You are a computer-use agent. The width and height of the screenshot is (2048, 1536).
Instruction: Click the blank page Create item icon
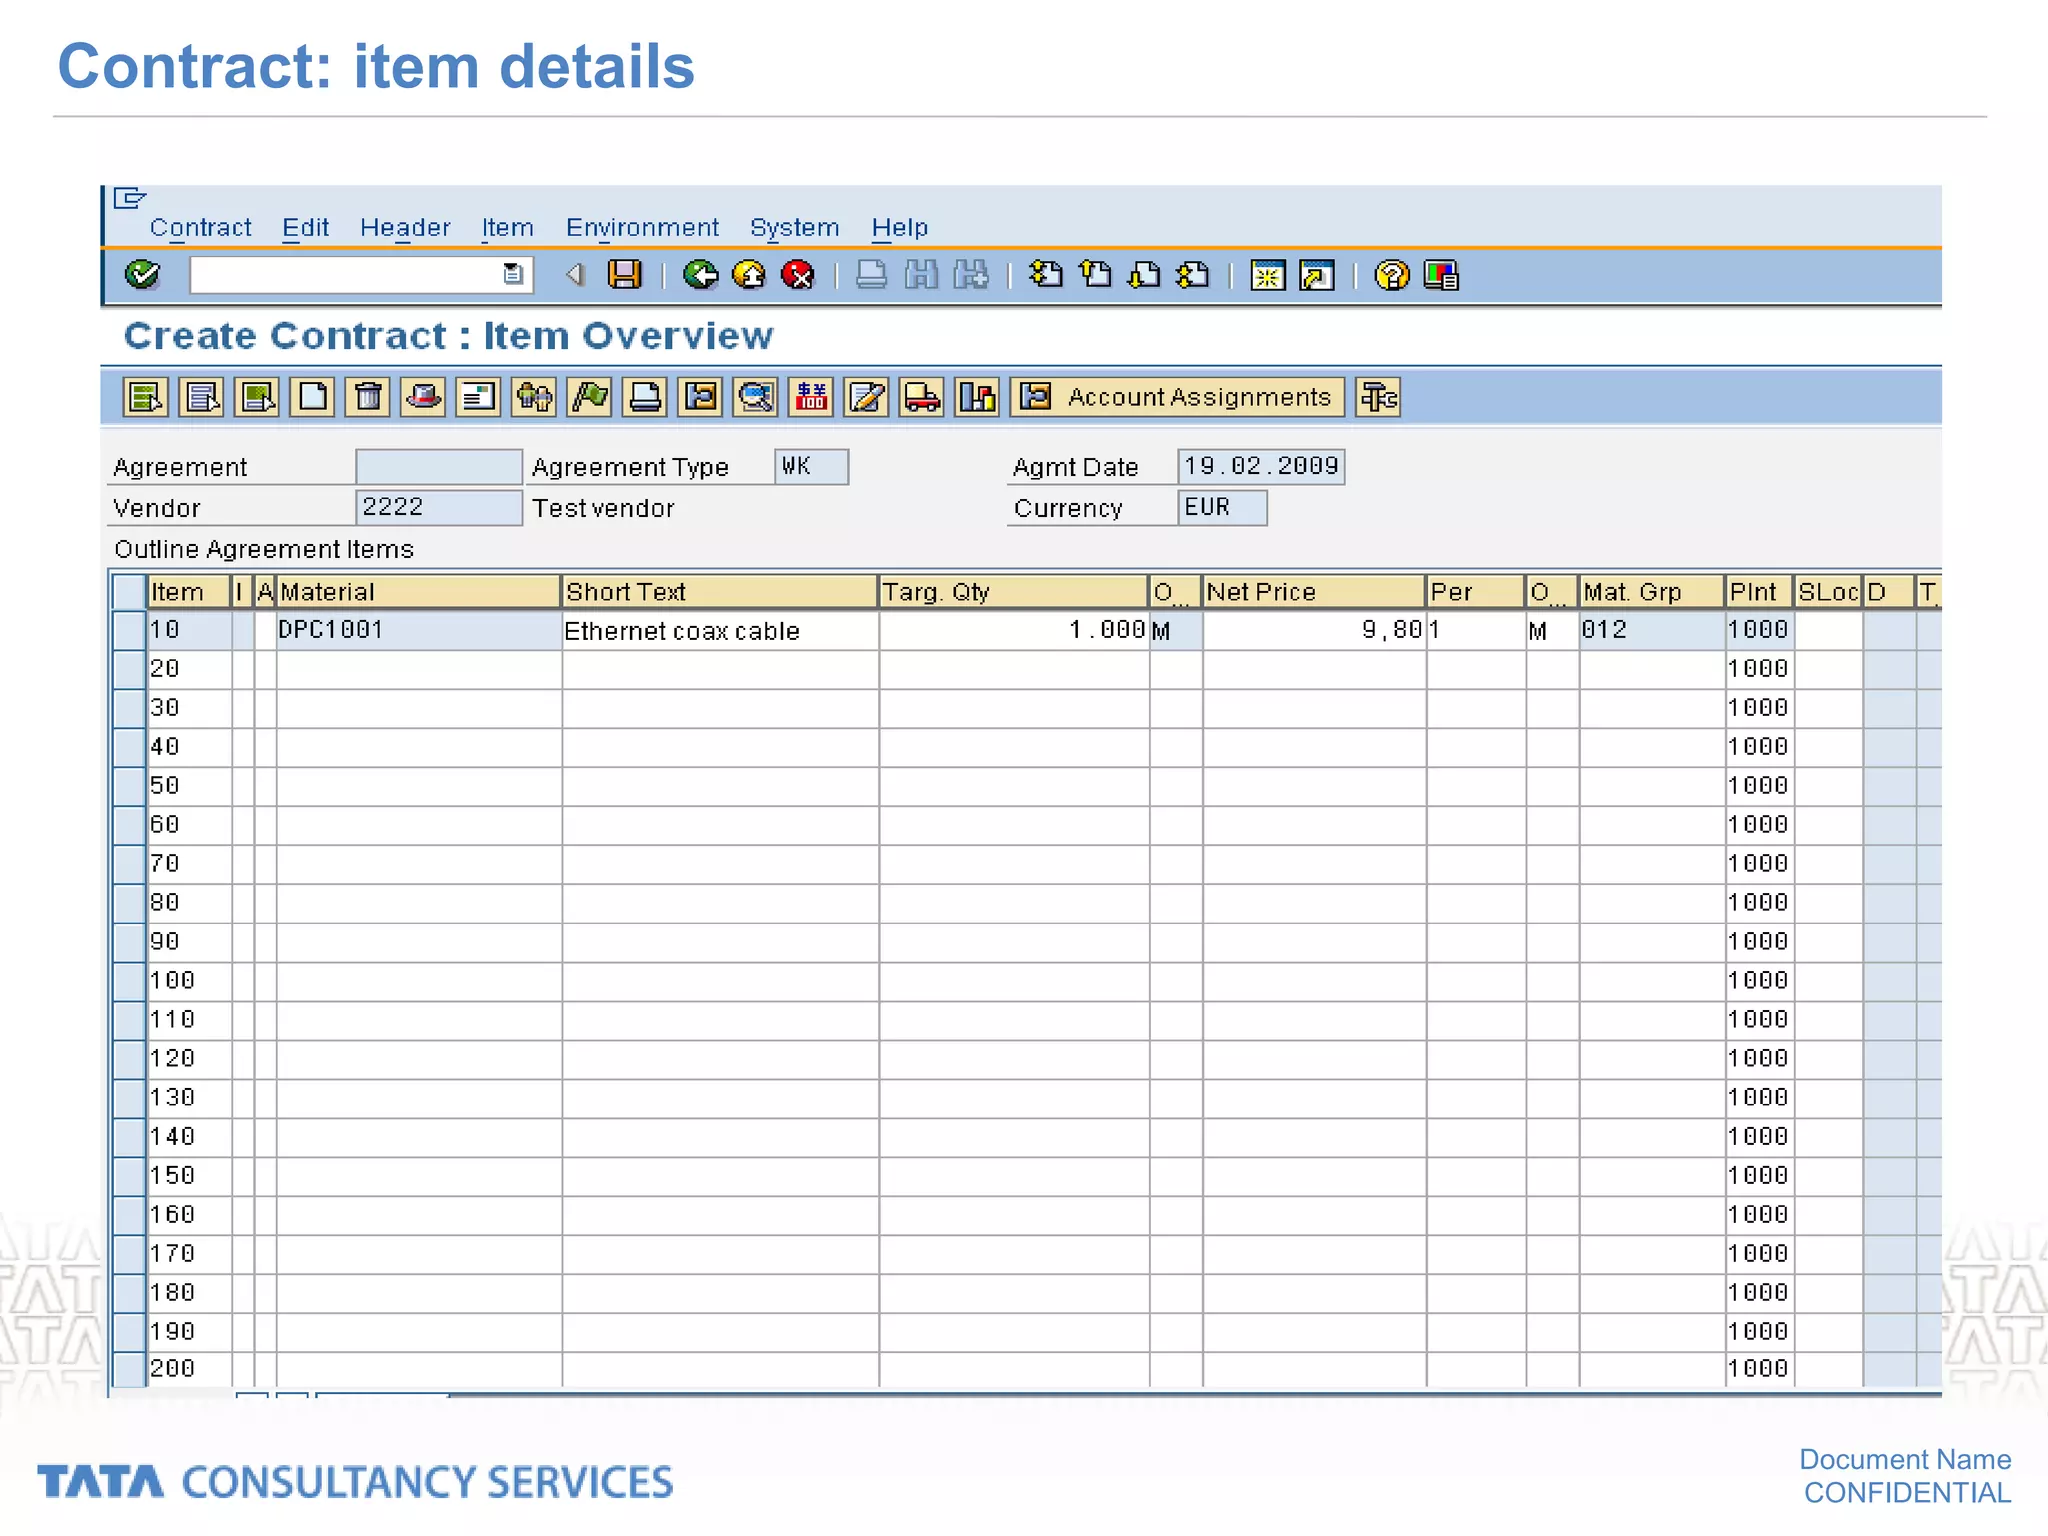coord(313,397)
